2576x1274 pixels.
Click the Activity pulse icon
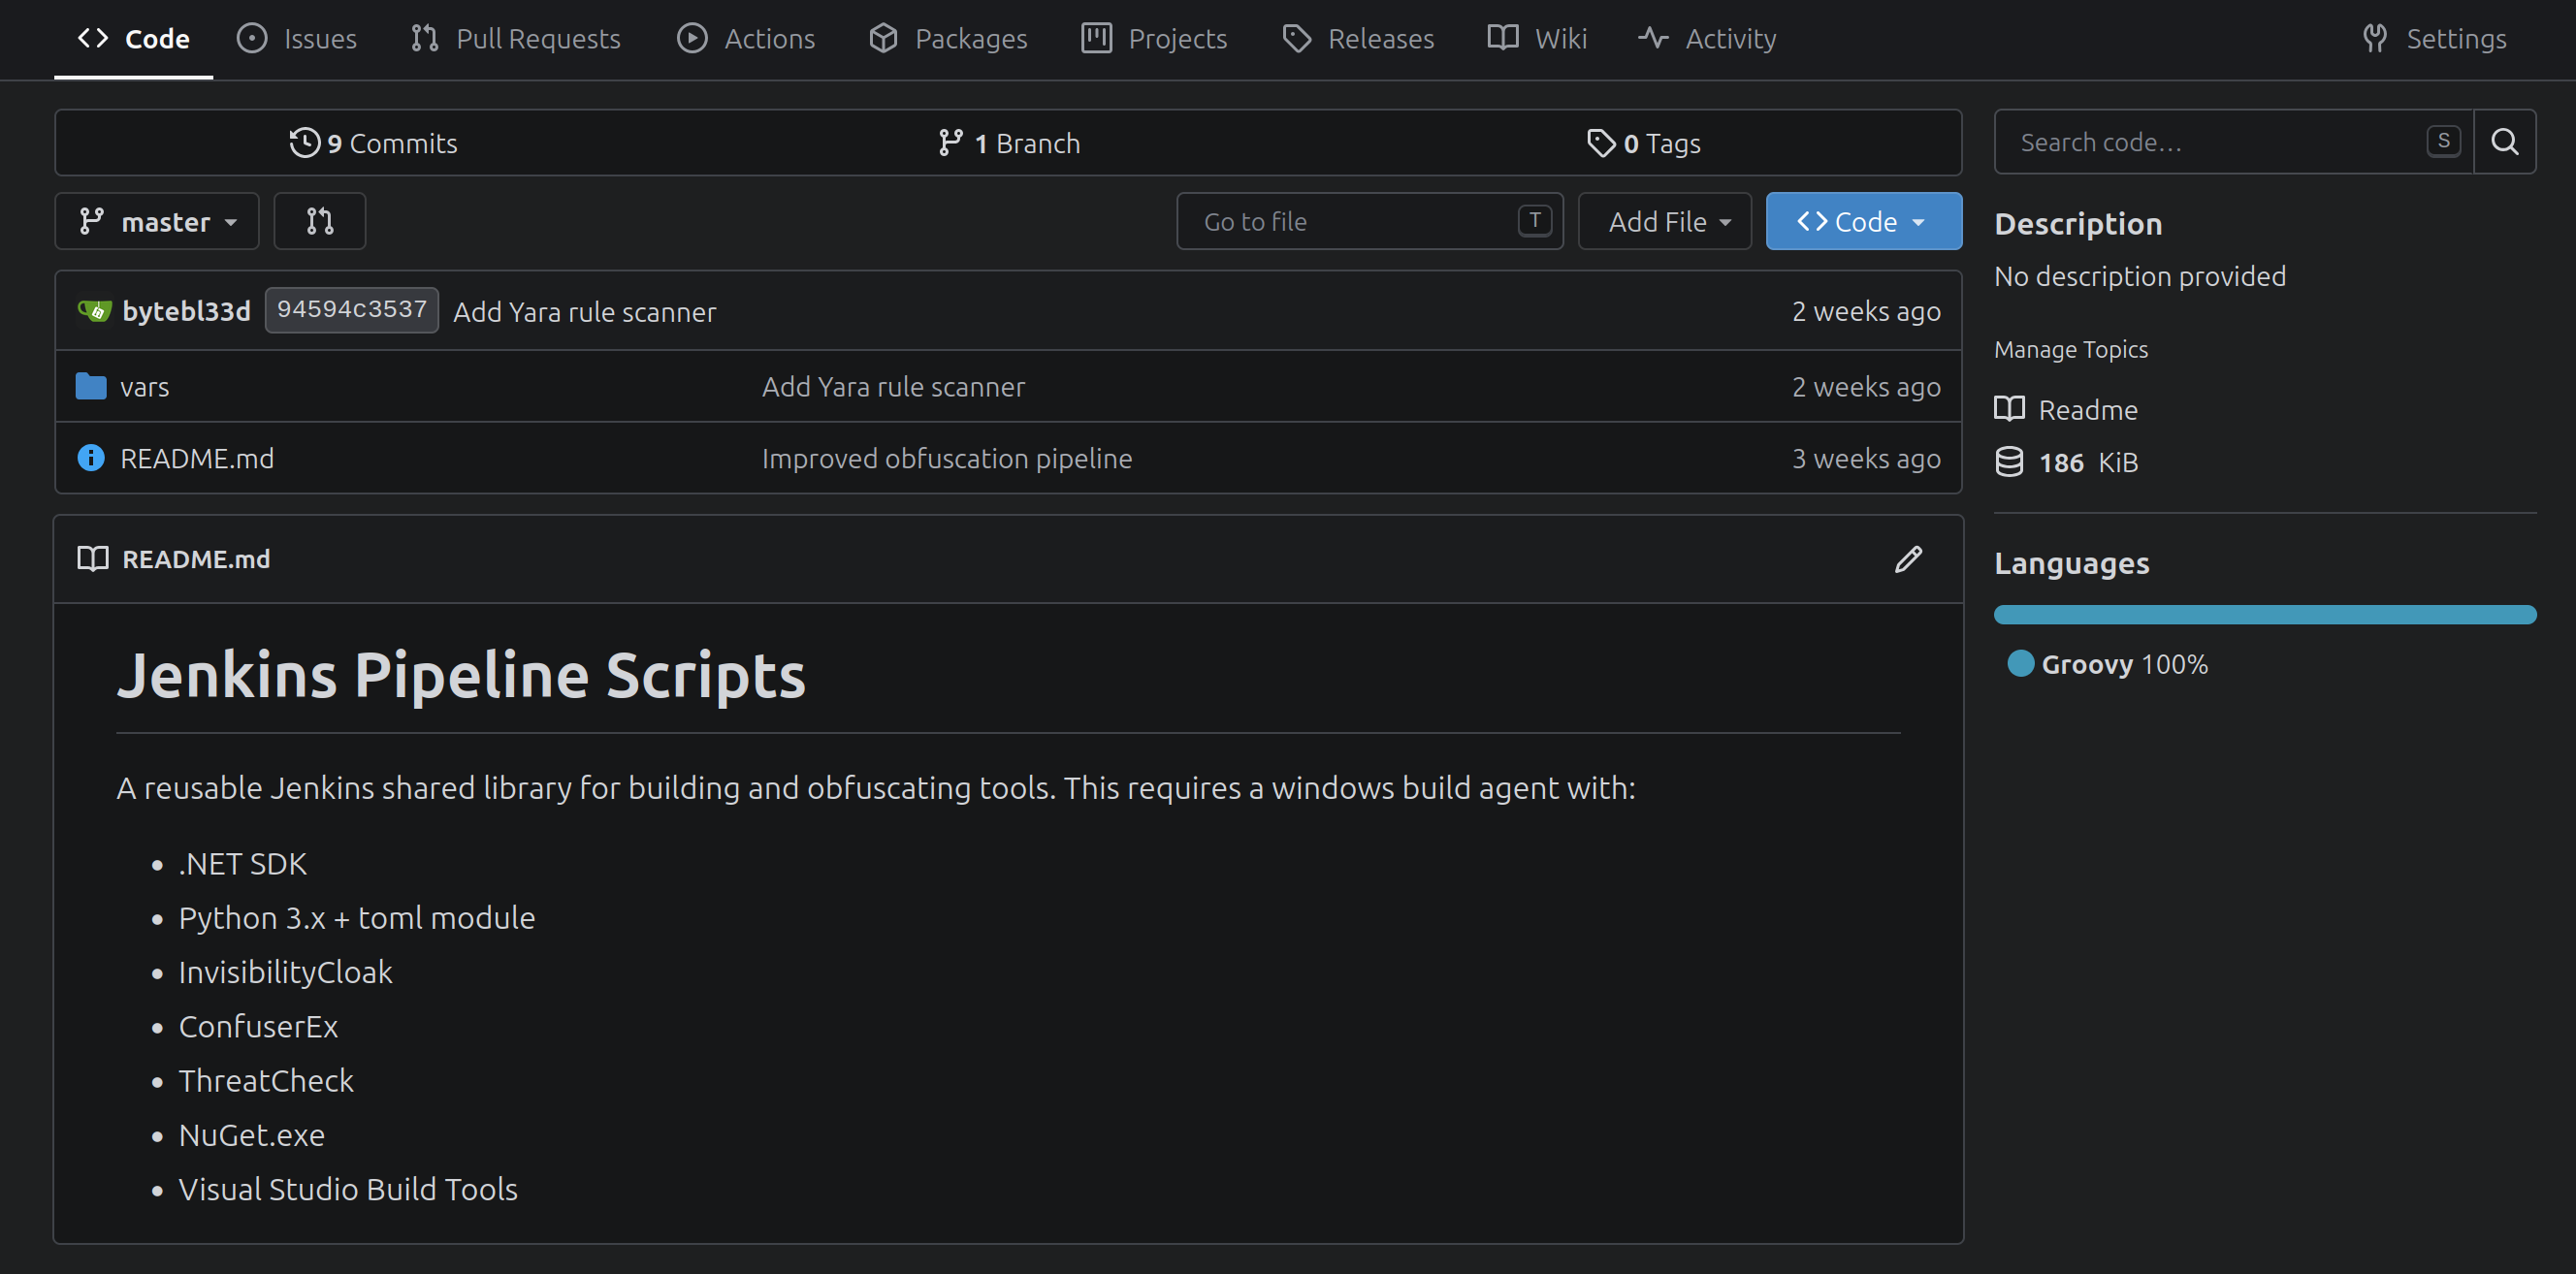click(x=1654, y=38)
